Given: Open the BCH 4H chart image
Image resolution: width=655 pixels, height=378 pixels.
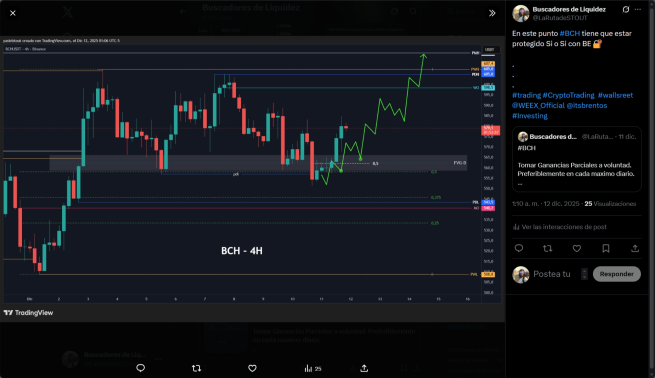Looking at the screenshot, I should click(252, 179).
